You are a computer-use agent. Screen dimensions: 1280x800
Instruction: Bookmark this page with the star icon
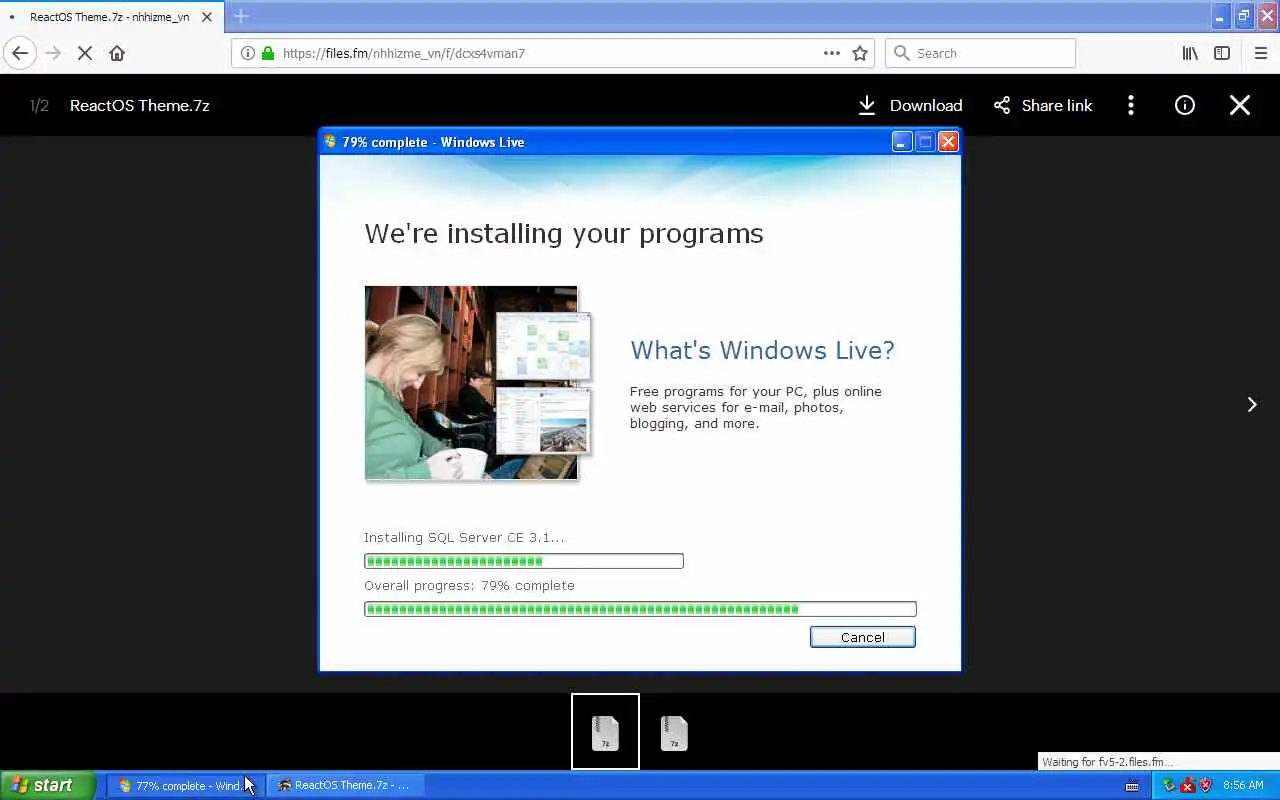click(x=860, y=53)
